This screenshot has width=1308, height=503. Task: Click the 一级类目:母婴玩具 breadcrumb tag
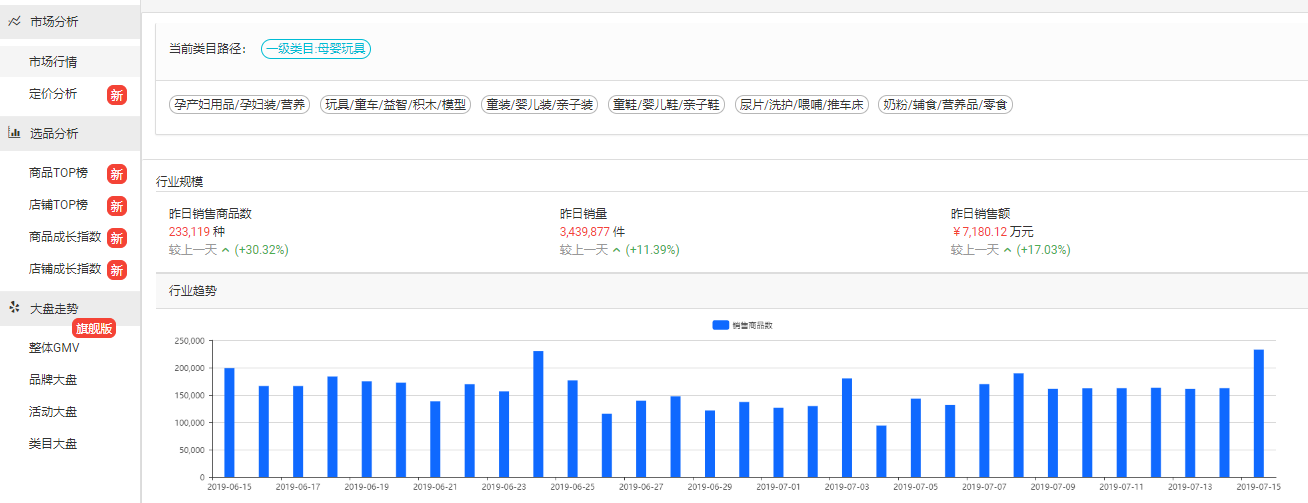[316, 48]
